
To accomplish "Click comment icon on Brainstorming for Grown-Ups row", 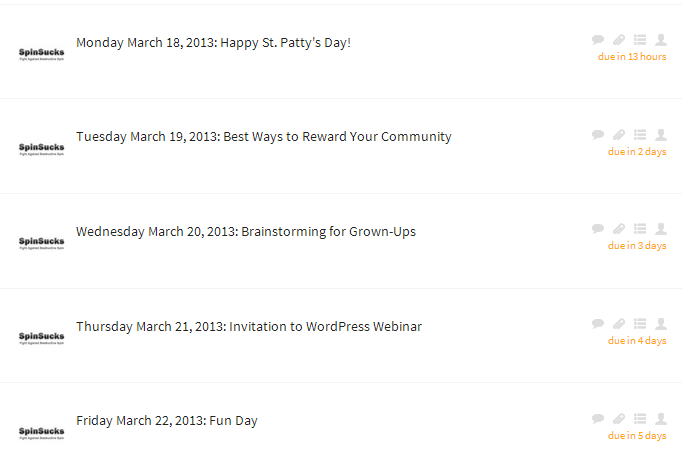I will (x=598, y=229).
